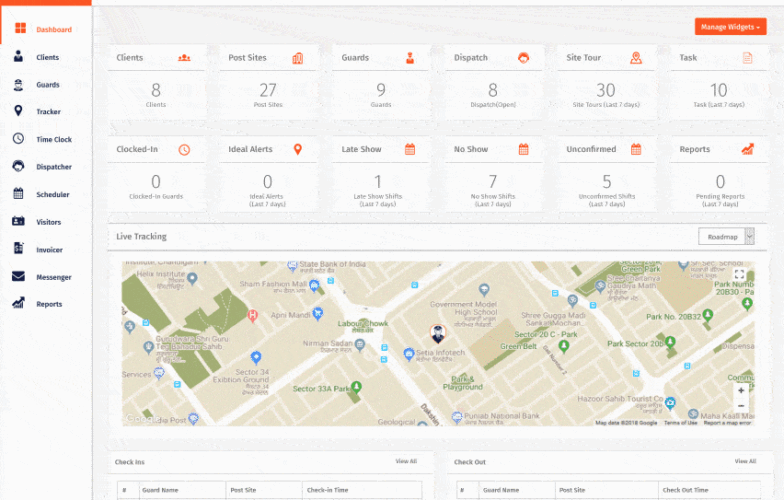
Task: Zoom in the map with plus button
Action: 741,390
